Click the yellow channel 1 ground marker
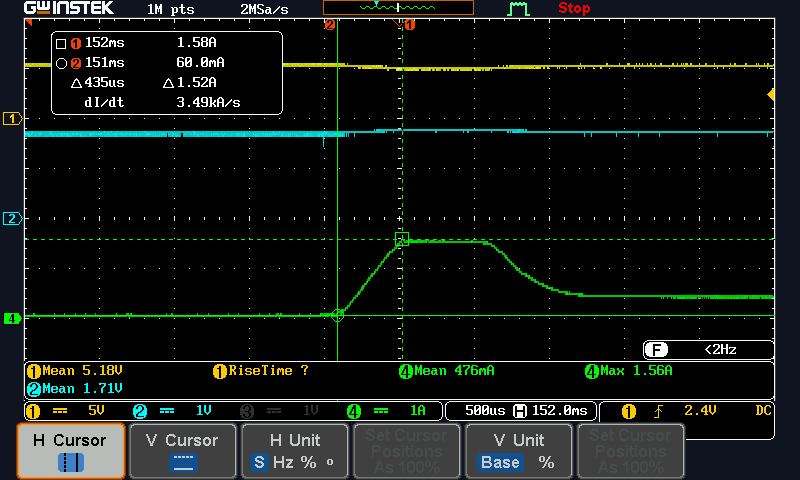 [13, 119]
